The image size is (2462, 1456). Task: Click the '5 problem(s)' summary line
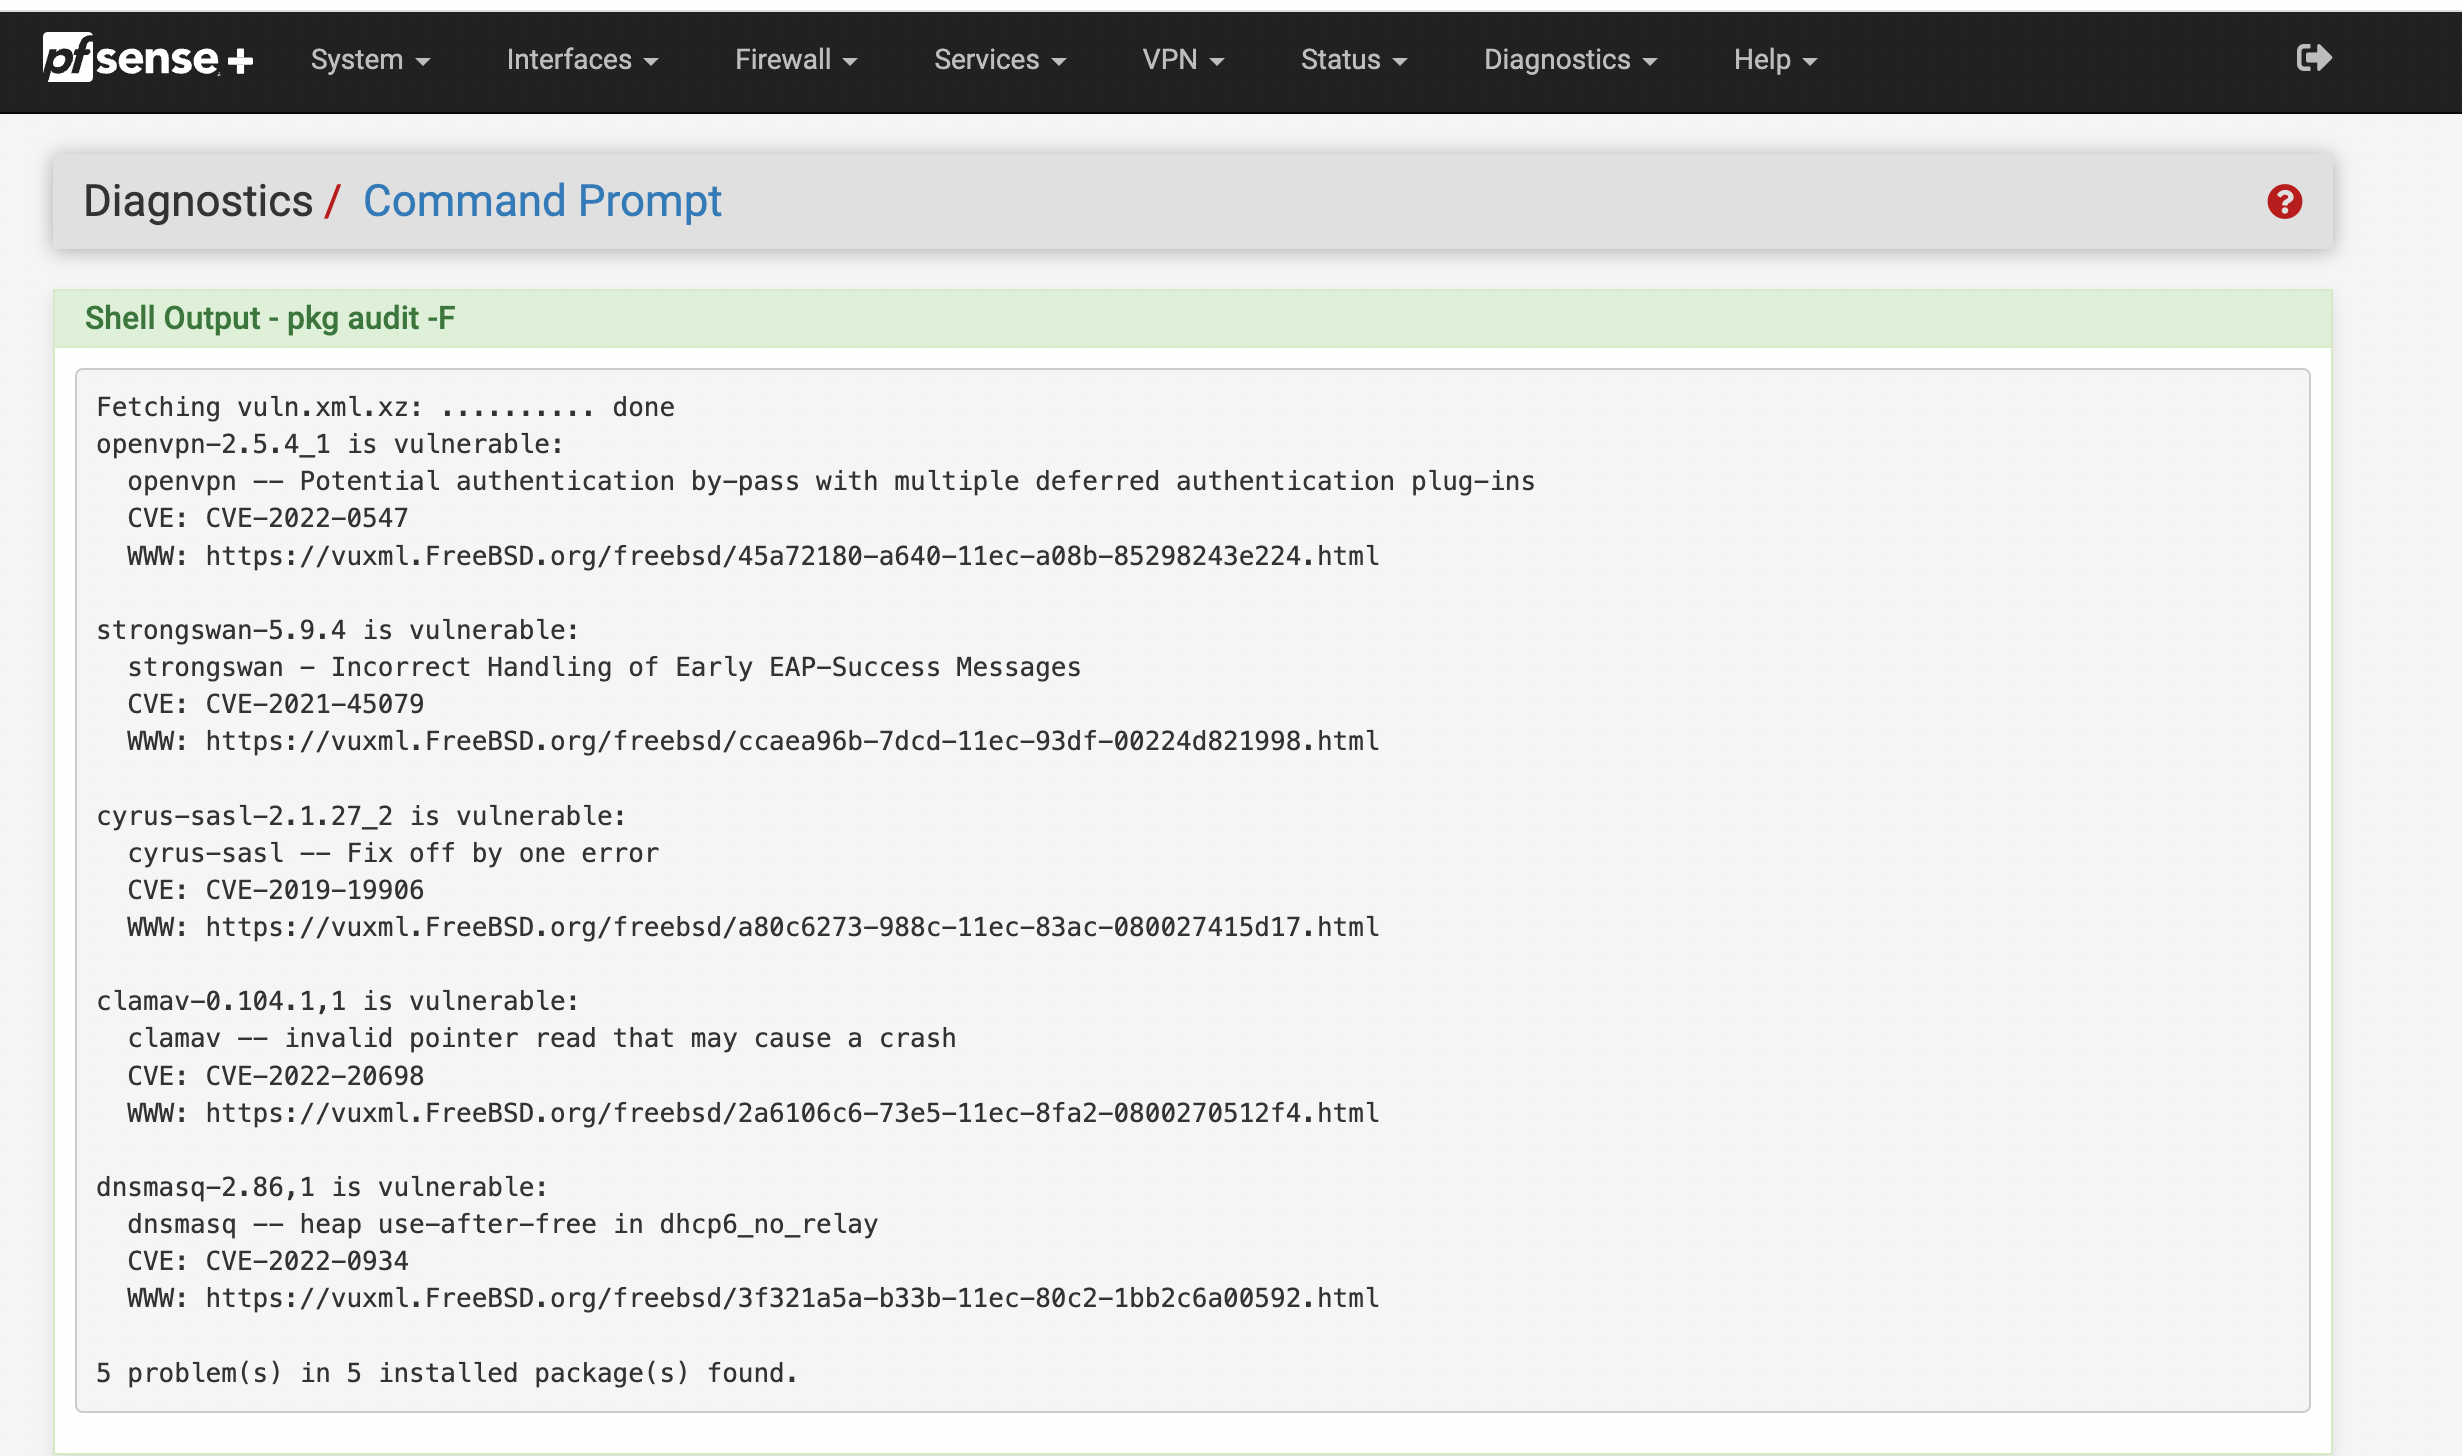coord(446,1373)
